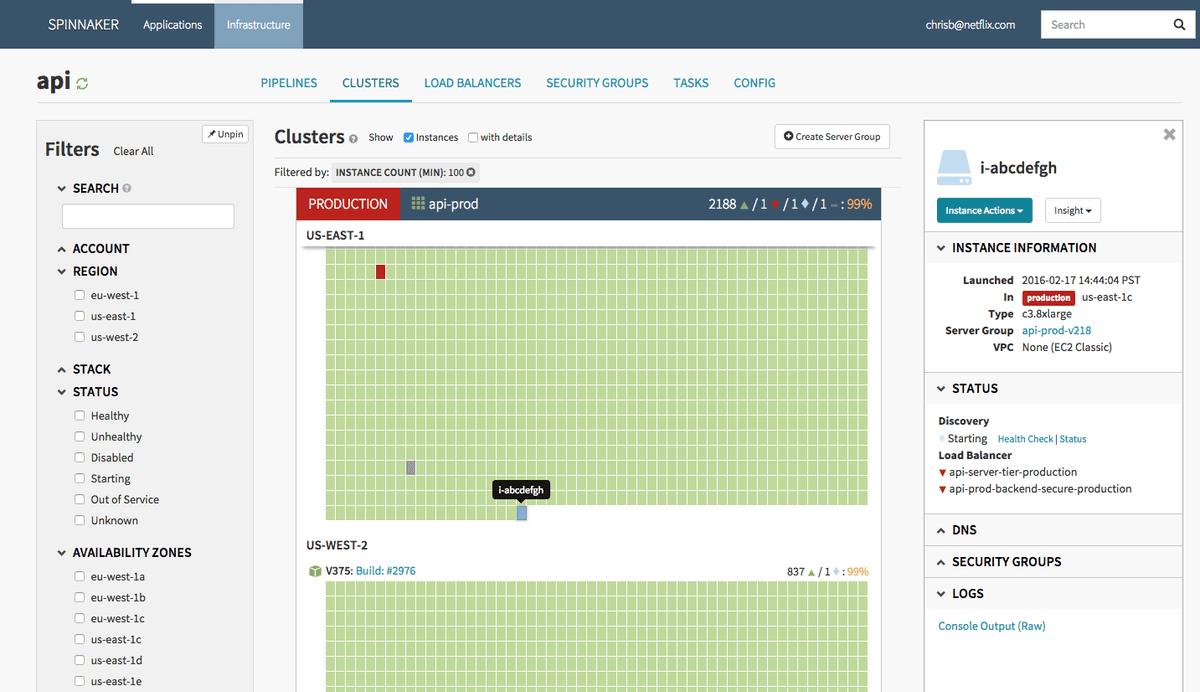The height and width of the screenshot is (692, 1200).
Task: Open the Build: #2976 link
Action: click(x=386, y=571)
